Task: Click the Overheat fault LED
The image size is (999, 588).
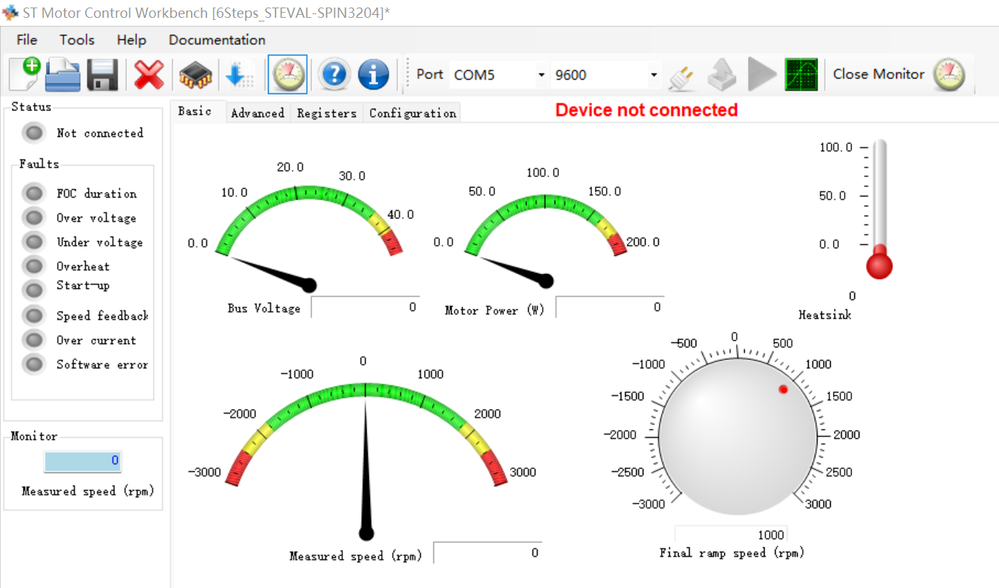Action: 34,266
